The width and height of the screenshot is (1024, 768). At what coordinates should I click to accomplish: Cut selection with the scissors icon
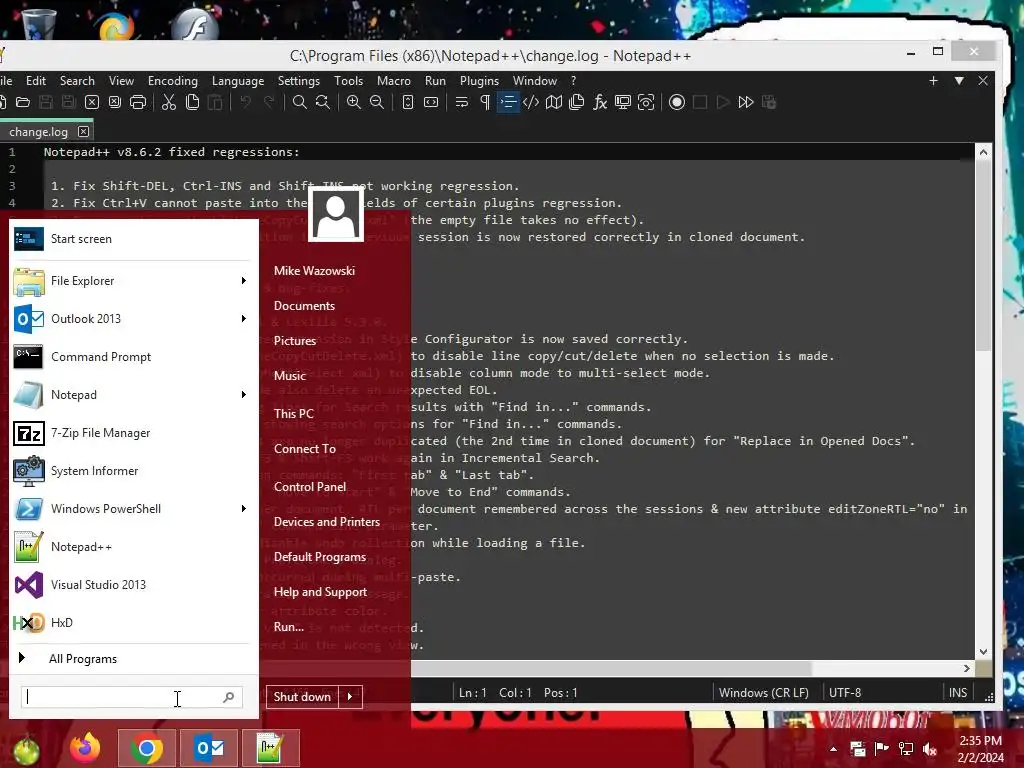pos(169,103)
